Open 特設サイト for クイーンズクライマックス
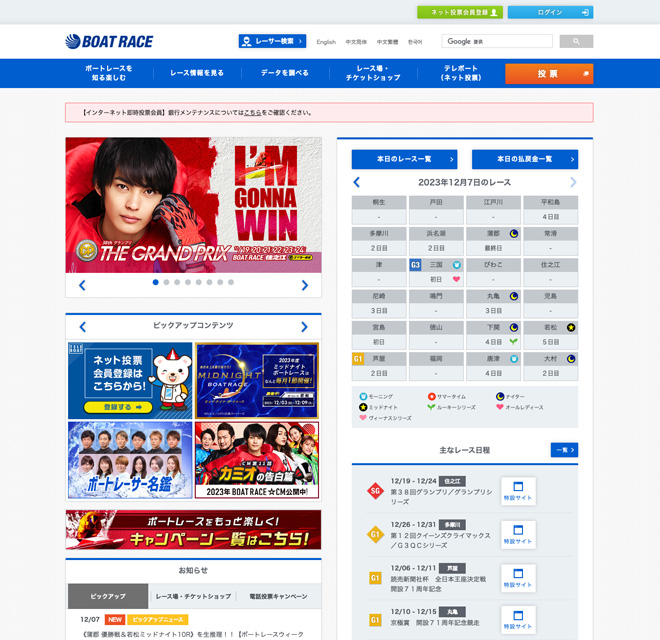 pos(518,535)
